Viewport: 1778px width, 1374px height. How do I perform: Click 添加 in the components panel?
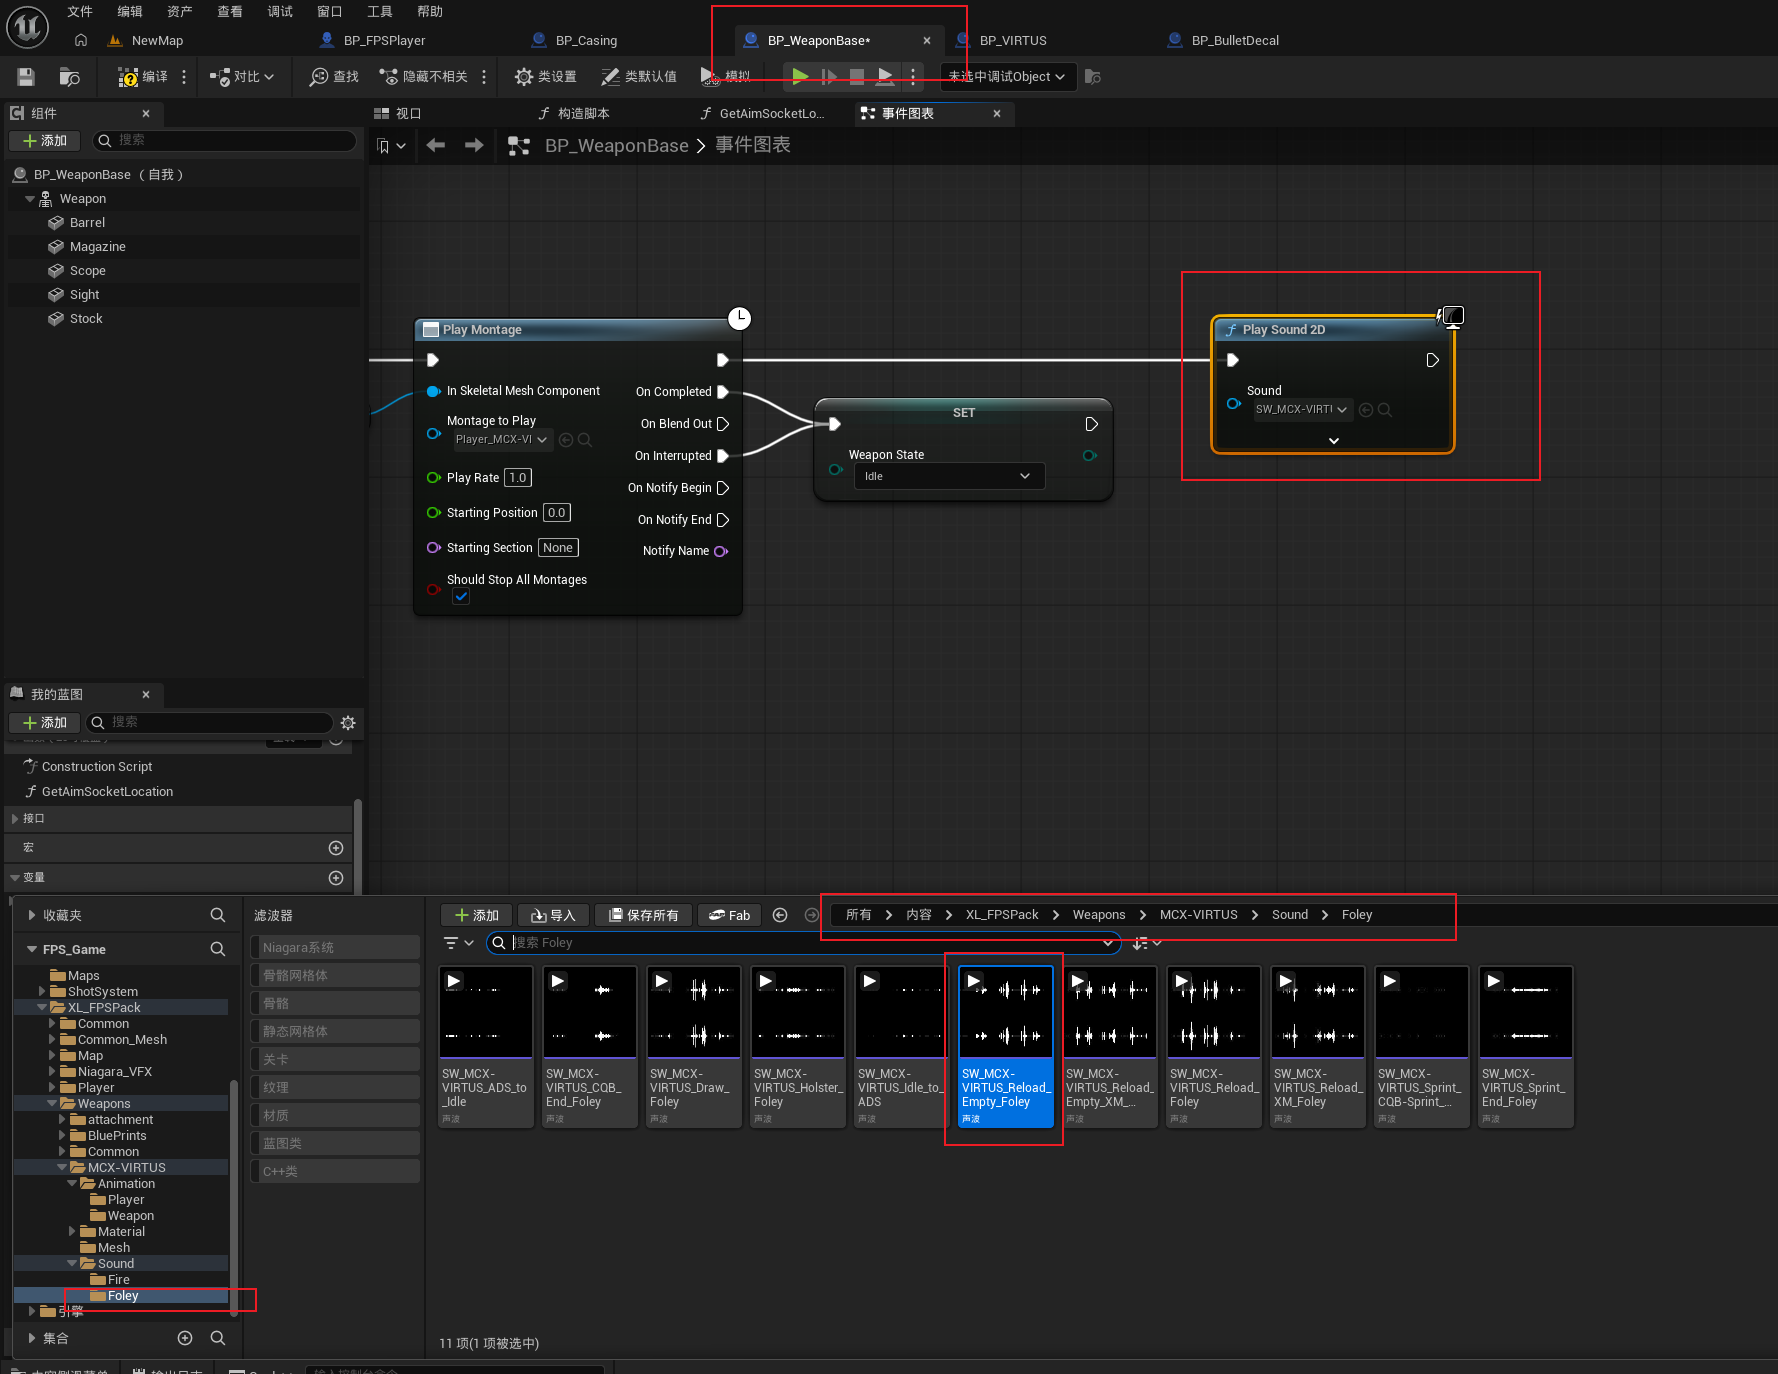(44, 141)
